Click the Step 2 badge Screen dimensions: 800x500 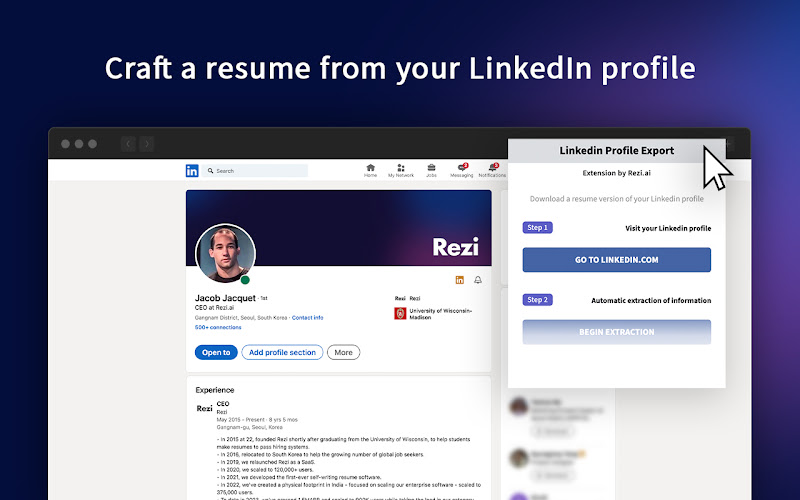537,299
